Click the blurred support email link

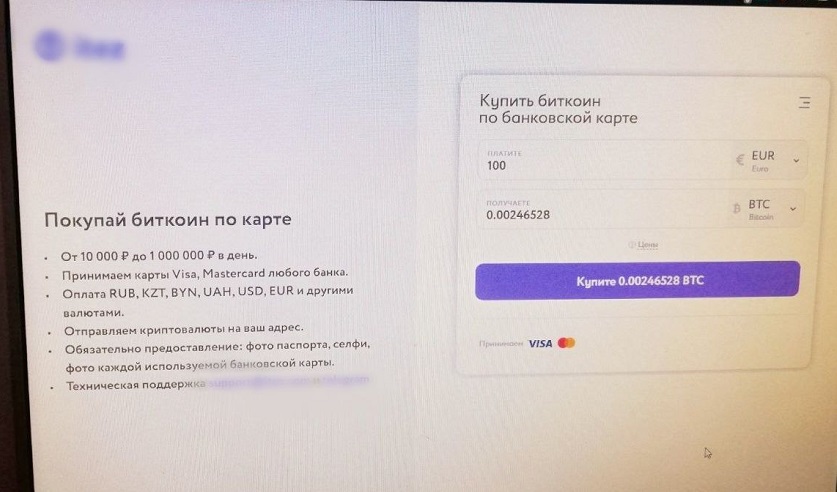pyautogui.click(x=259, y=382)
